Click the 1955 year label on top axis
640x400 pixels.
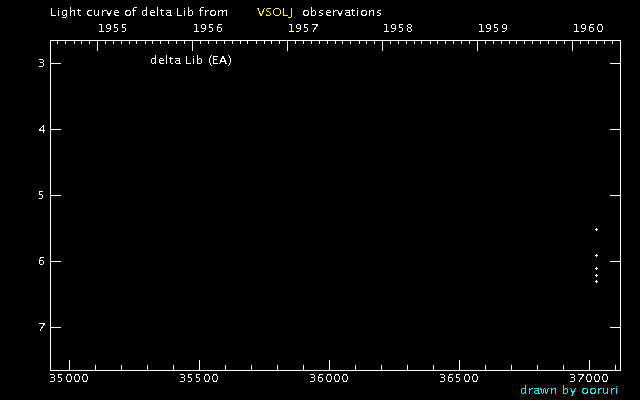click(x=112, y=28)
